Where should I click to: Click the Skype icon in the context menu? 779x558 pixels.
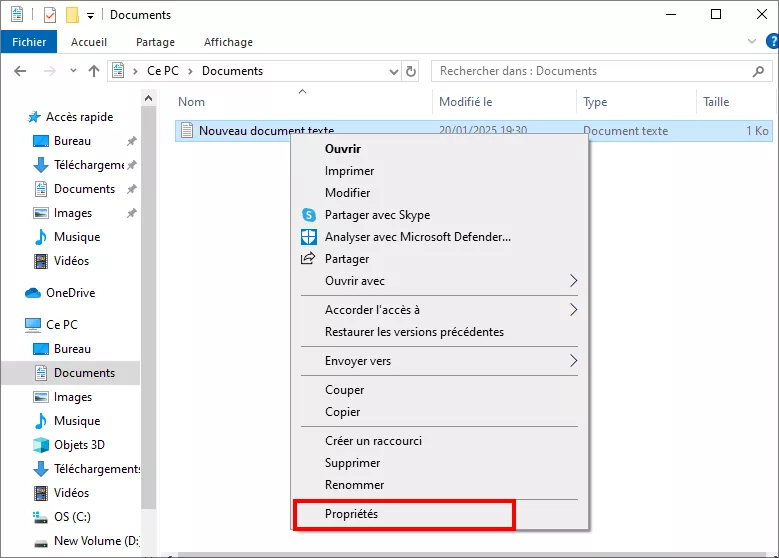click(309, 215)
